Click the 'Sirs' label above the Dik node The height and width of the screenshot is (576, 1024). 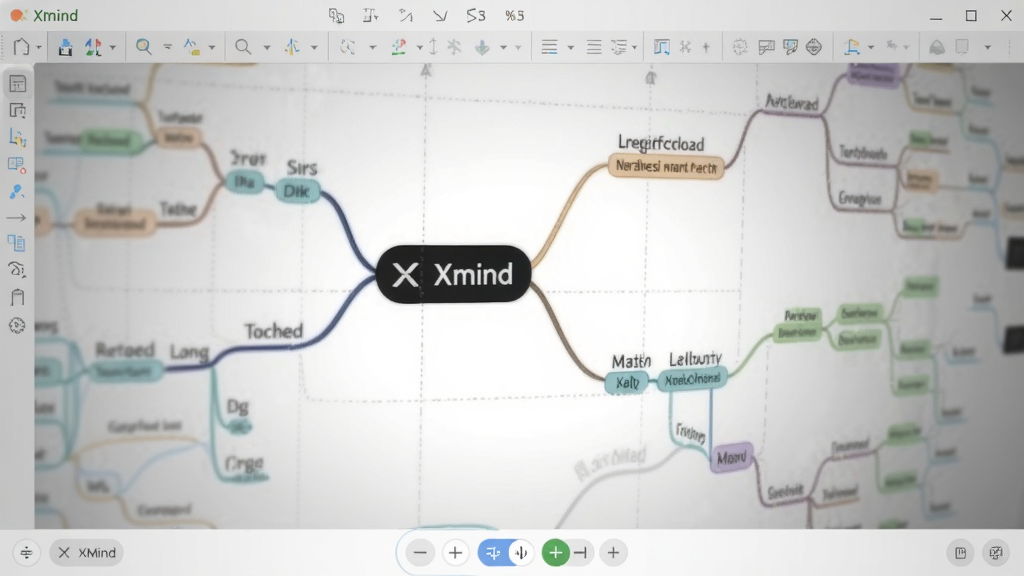(x=302, y=168)
